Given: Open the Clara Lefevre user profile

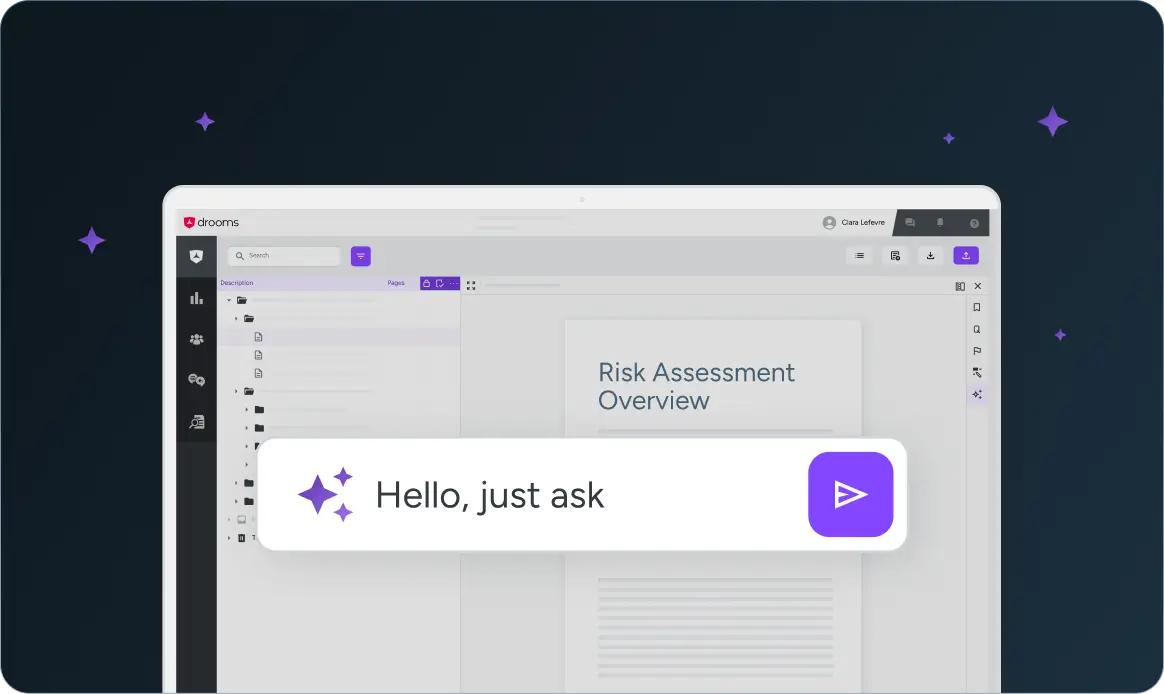Looking at the screenshot, I should 854,223.
